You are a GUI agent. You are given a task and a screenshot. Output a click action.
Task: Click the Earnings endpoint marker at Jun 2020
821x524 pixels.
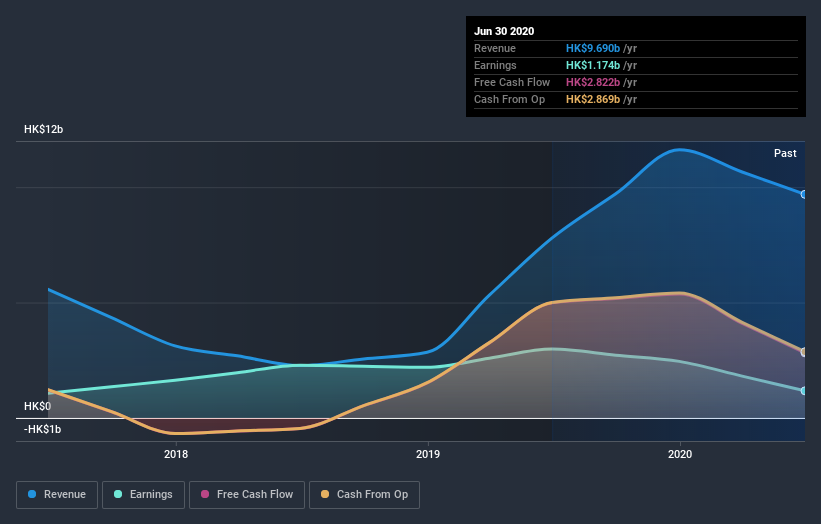[804, 391]
